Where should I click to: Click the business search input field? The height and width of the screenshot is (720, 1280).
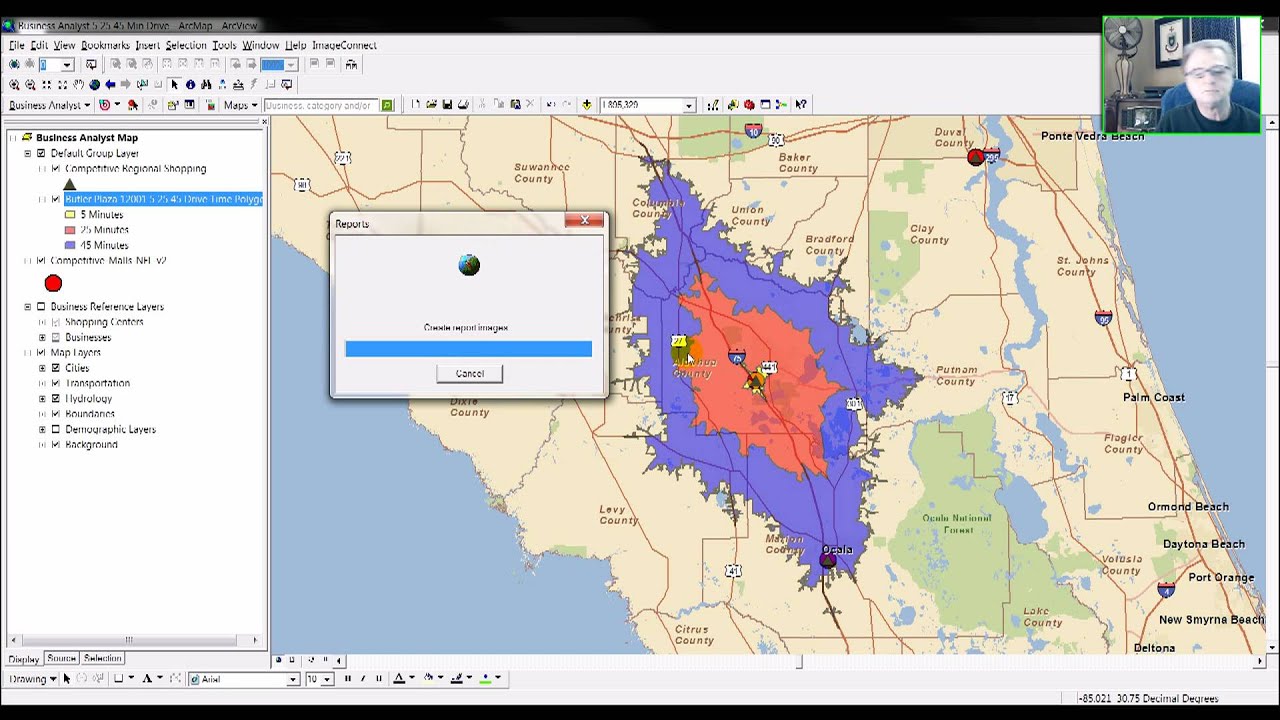tap(321, 105)
